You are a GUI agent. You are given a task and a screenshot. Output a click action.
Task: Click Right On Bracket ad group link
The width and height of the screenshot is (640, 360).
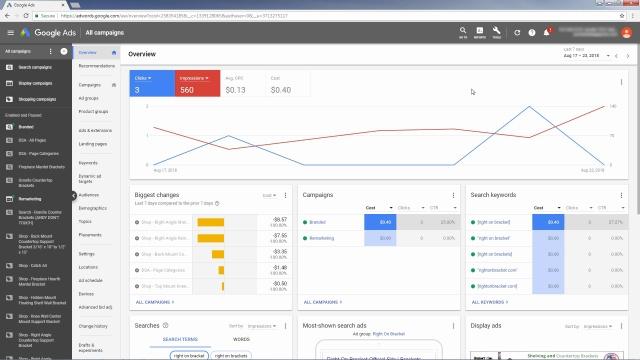tap(389, 334)
